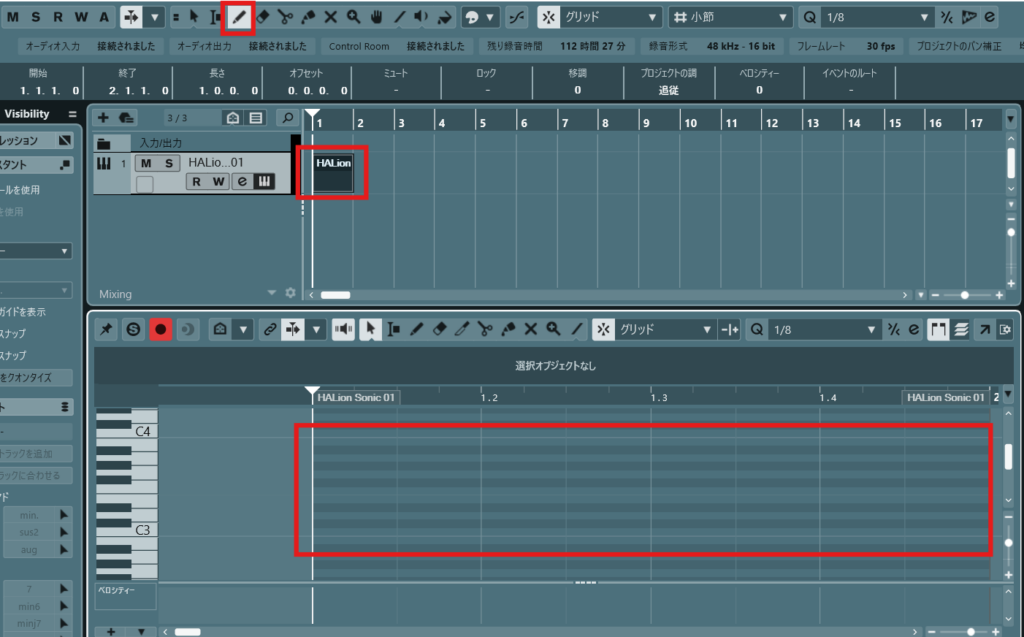Choose the Mute X tool in top toolbar

[x=330, y=17]
